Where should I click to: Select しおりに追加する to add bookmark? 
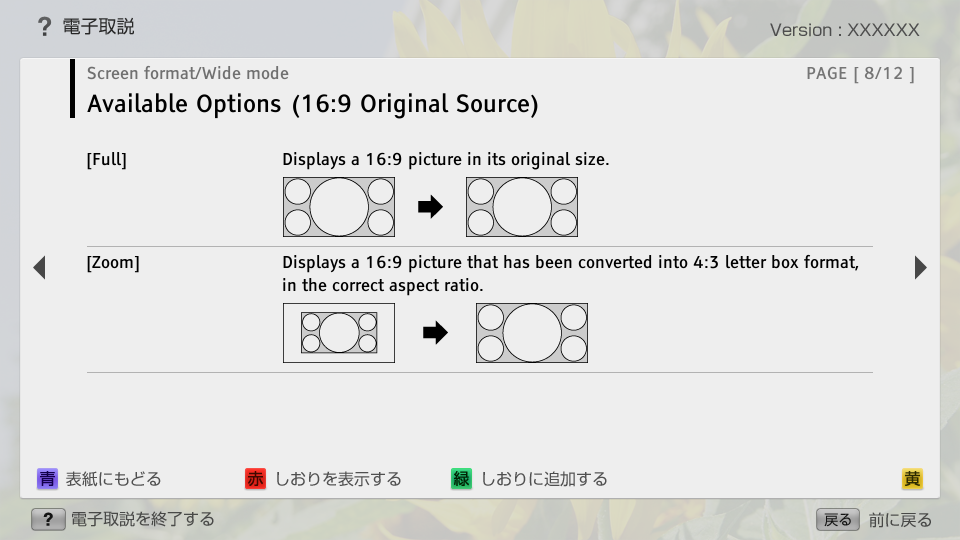coord(543,479)
